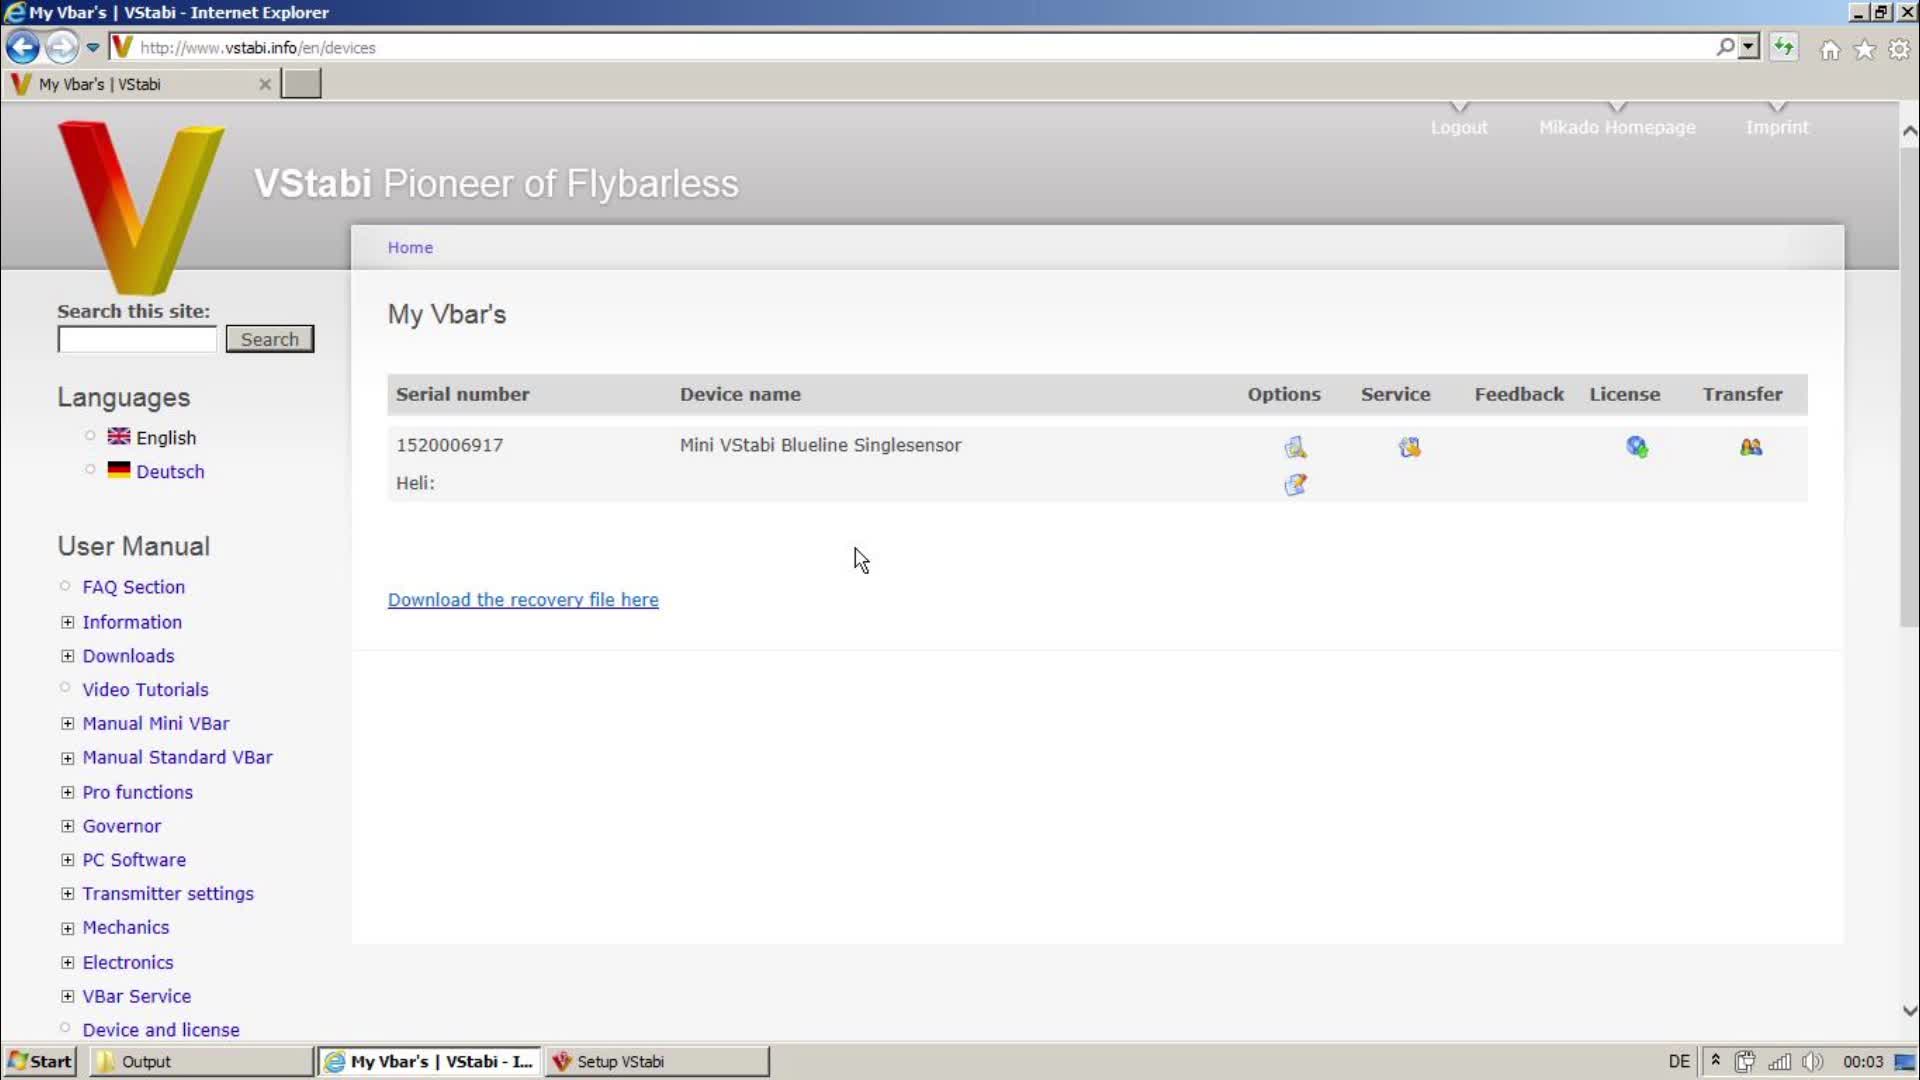Image resolution: width=1920 pixels, height=1080 pixels.
Task: Click the address bar search magnifier
Action: pos(1726,47)
